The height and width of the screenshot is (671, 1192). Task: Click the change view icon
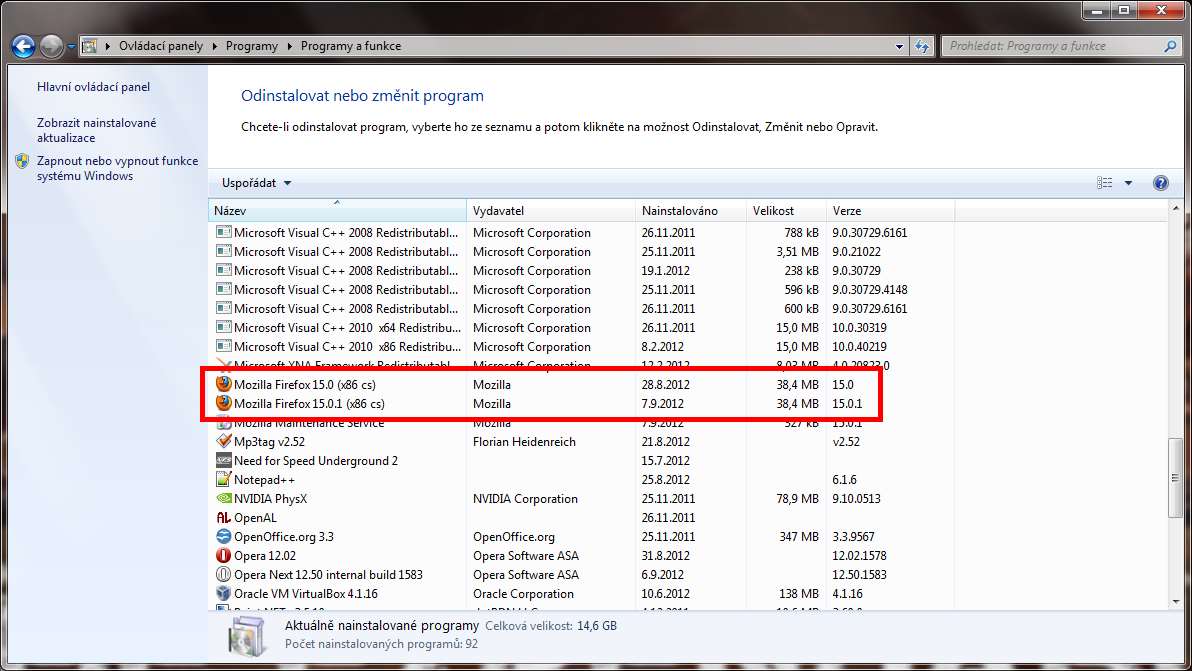pos(1105,182)
